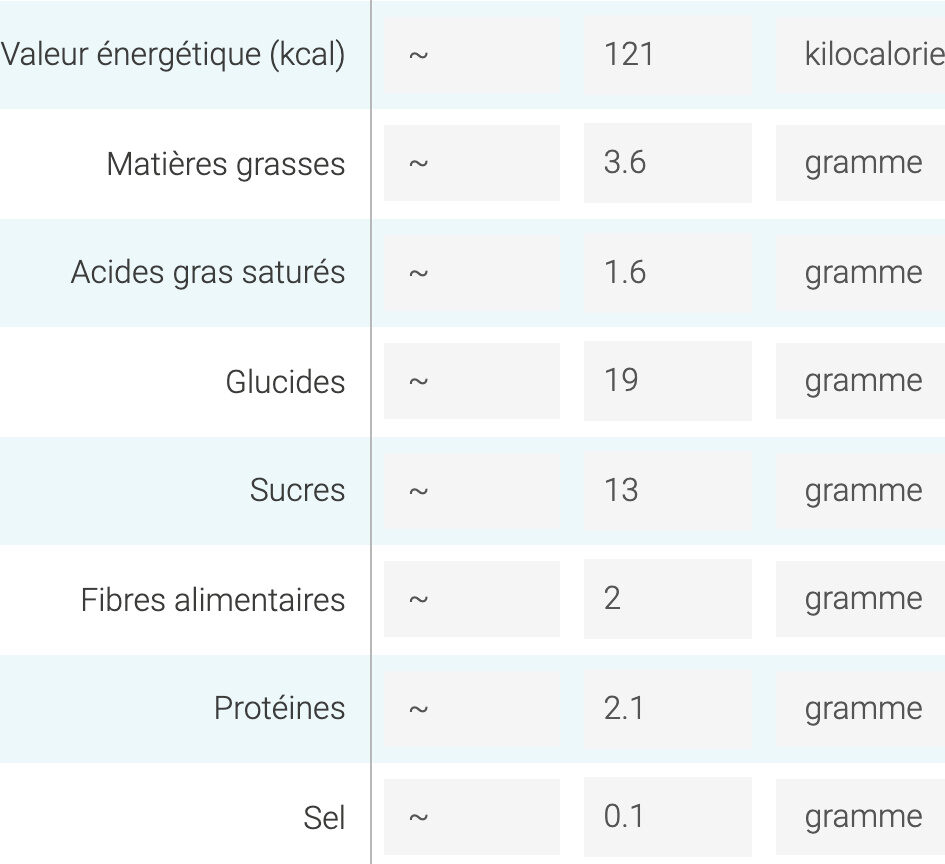Open the gramme unit dropdown for Sel
This screenshot has height=864, width=945.
(862, 817)
